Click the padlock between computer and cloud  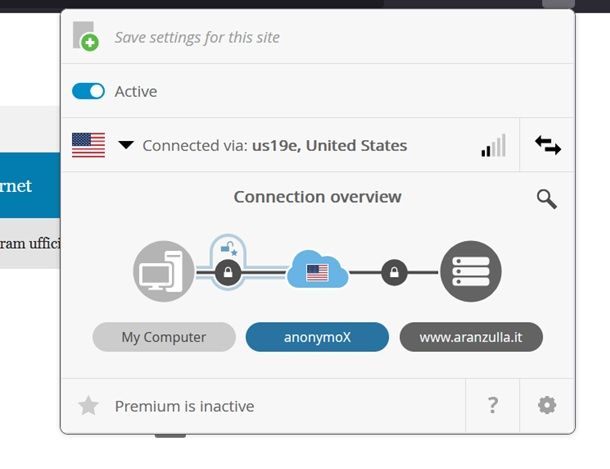(x=228, y=272)
